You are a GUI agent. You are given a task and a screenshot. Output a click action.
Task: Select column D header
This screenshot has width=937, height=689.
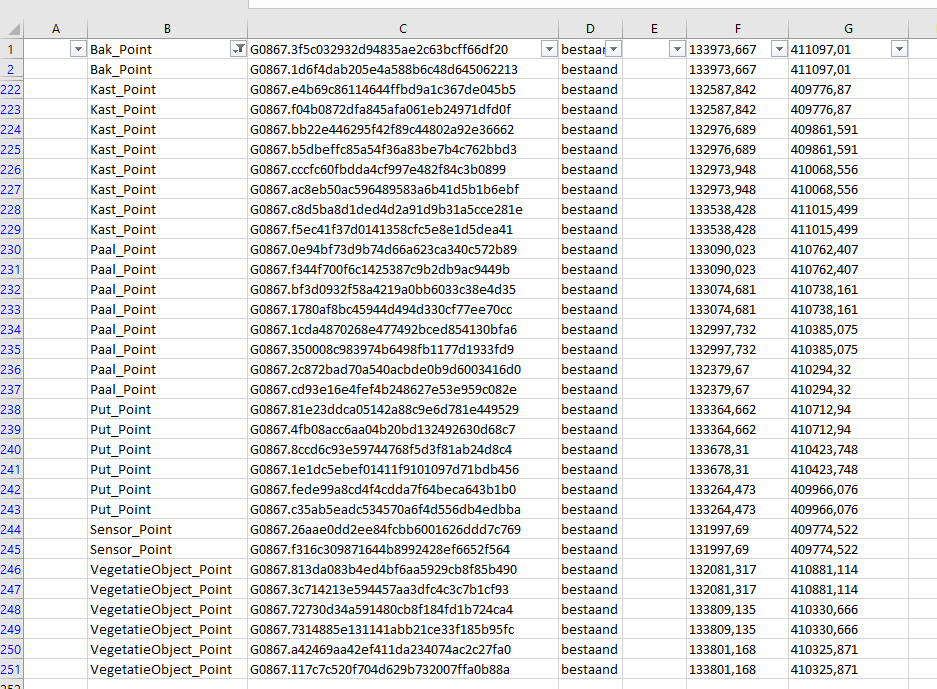[x=590, y=29]
